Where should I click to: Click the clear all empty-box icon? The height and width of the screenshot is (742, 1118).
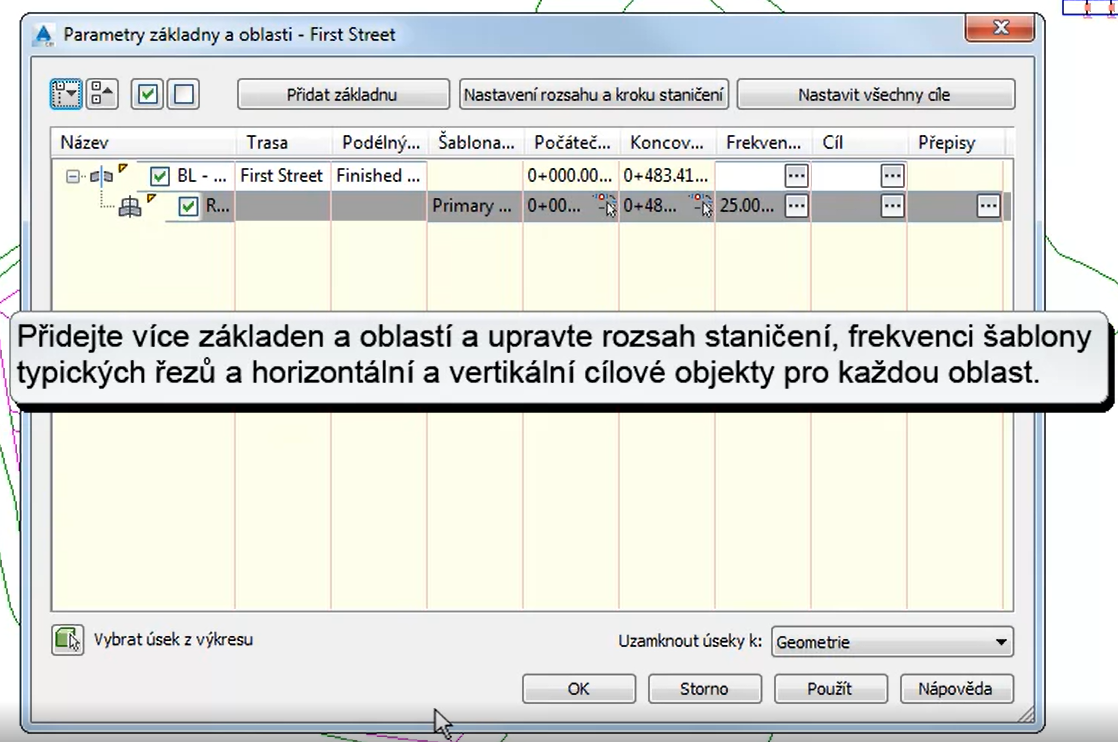[183, 94]
